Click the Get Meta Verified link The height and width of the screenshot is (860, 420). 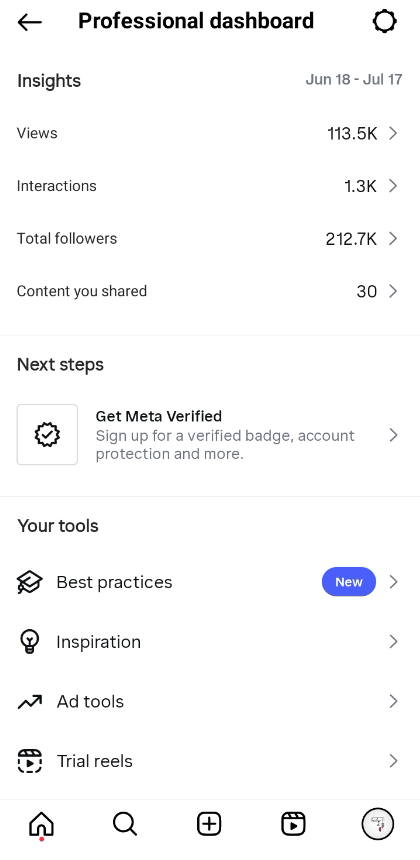point(158,416)
